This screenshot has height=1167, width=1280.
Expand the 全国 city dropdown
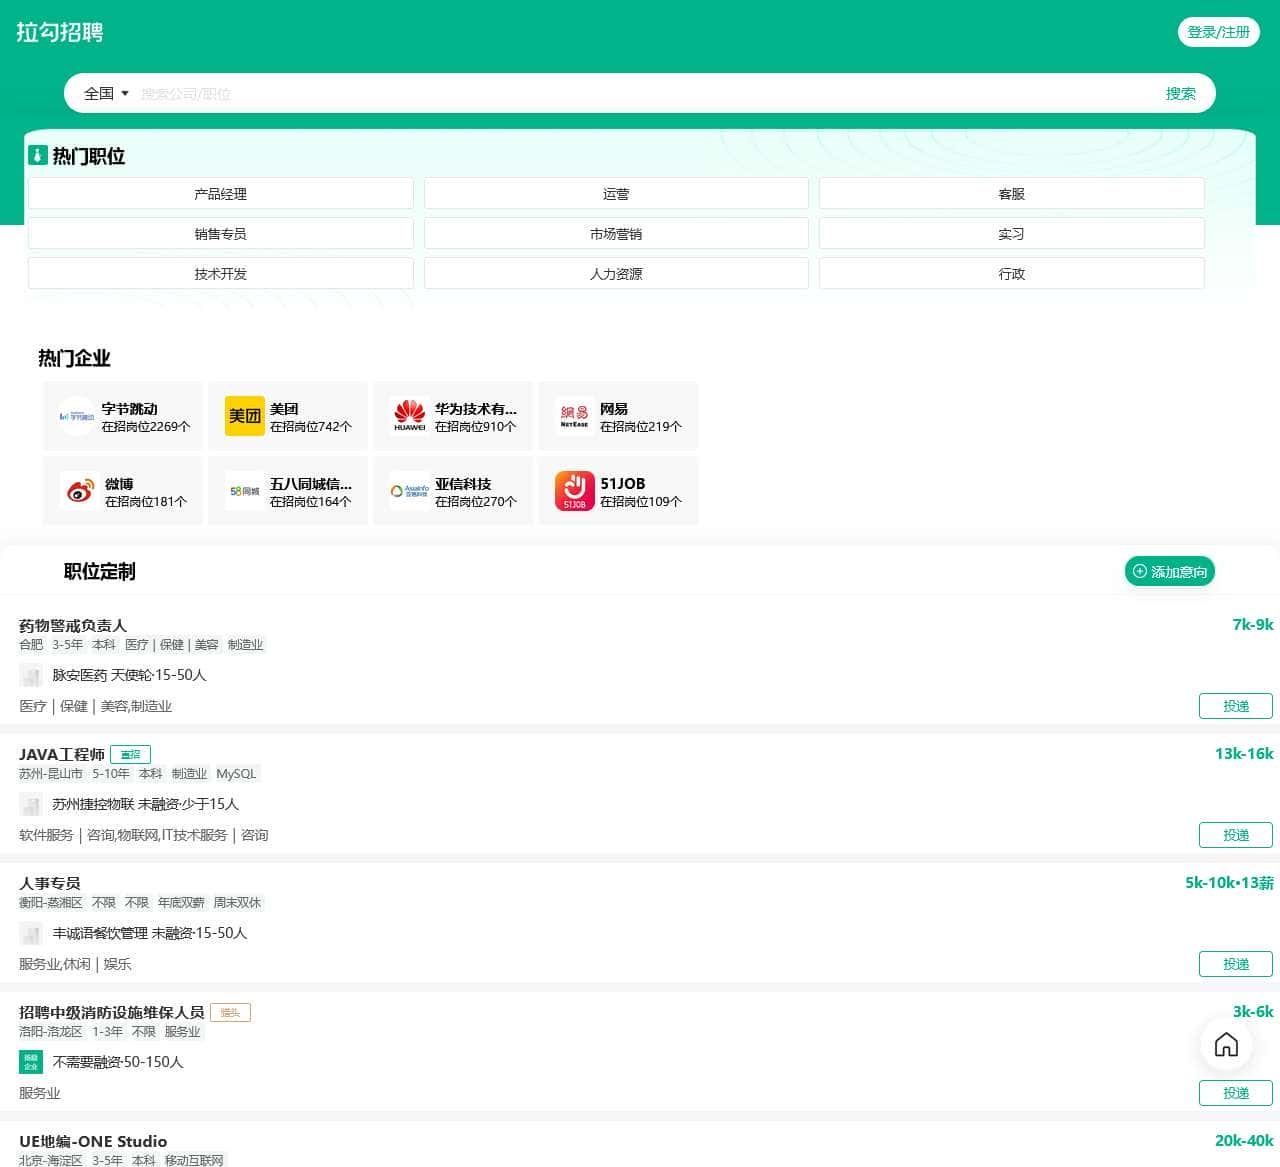point(106,93)
